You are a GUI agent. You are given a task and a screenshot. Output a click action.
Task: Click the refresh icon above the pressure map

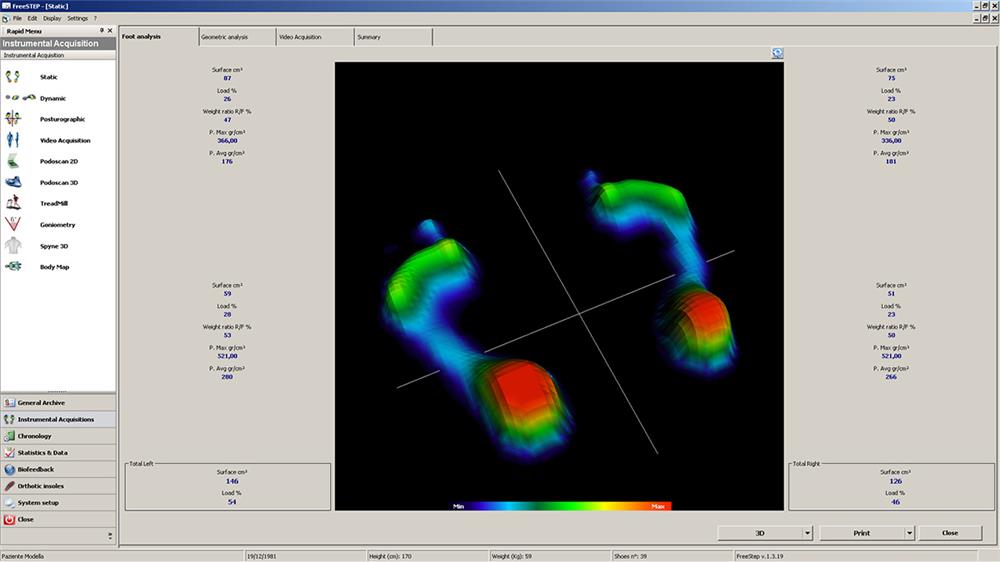pos(777,53)
